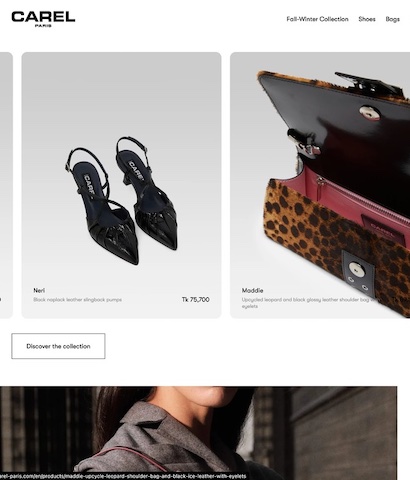
Task: Click the CAREL Paris logo
Action: coord(43,19)
